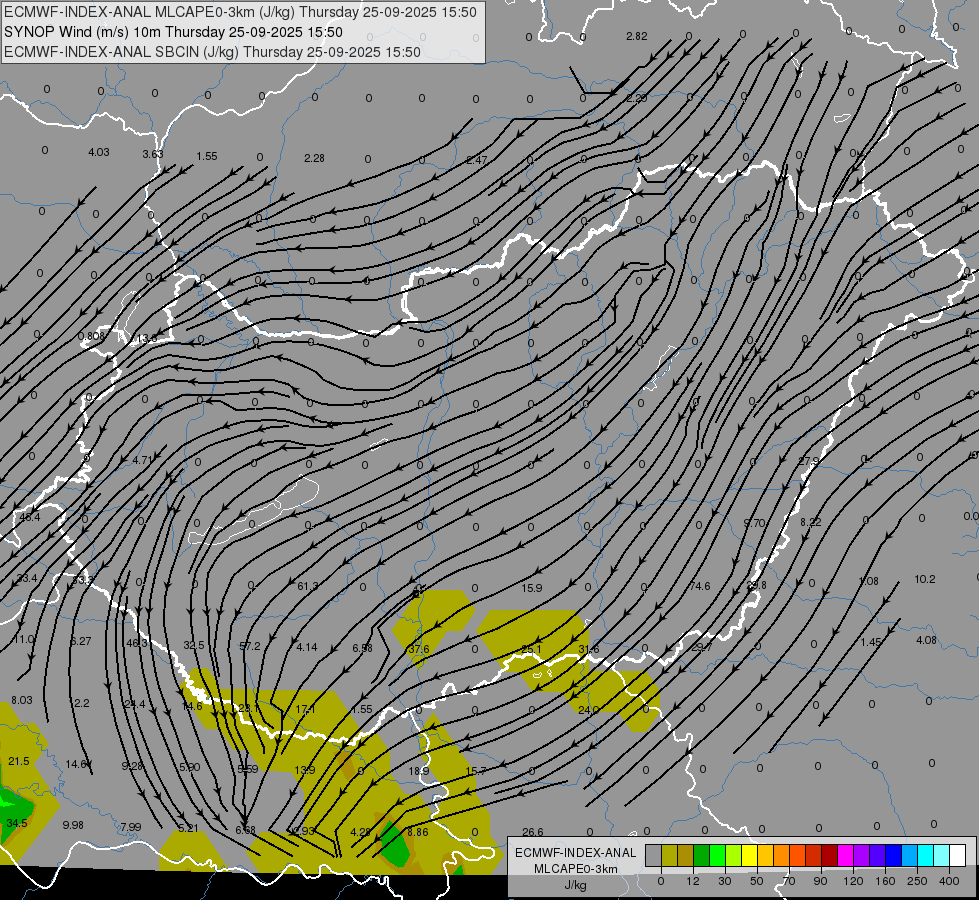Select the white legend swatch
Viewport: 979px width, 900px height.
coord(957,855)
